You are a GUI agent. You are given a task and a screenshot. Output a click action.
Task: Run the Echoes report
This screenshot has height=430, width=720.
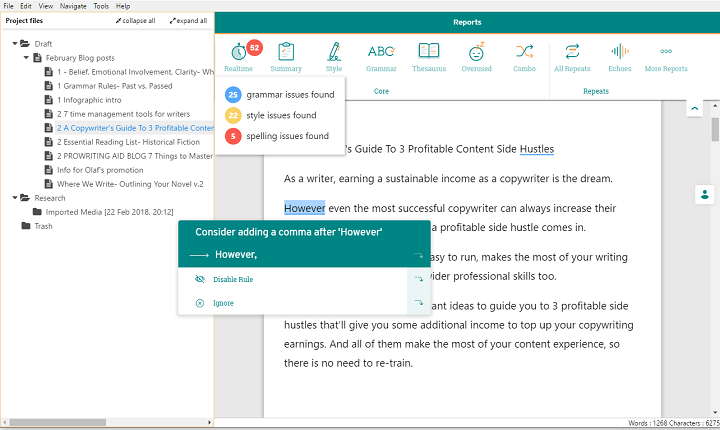point(620,57)
